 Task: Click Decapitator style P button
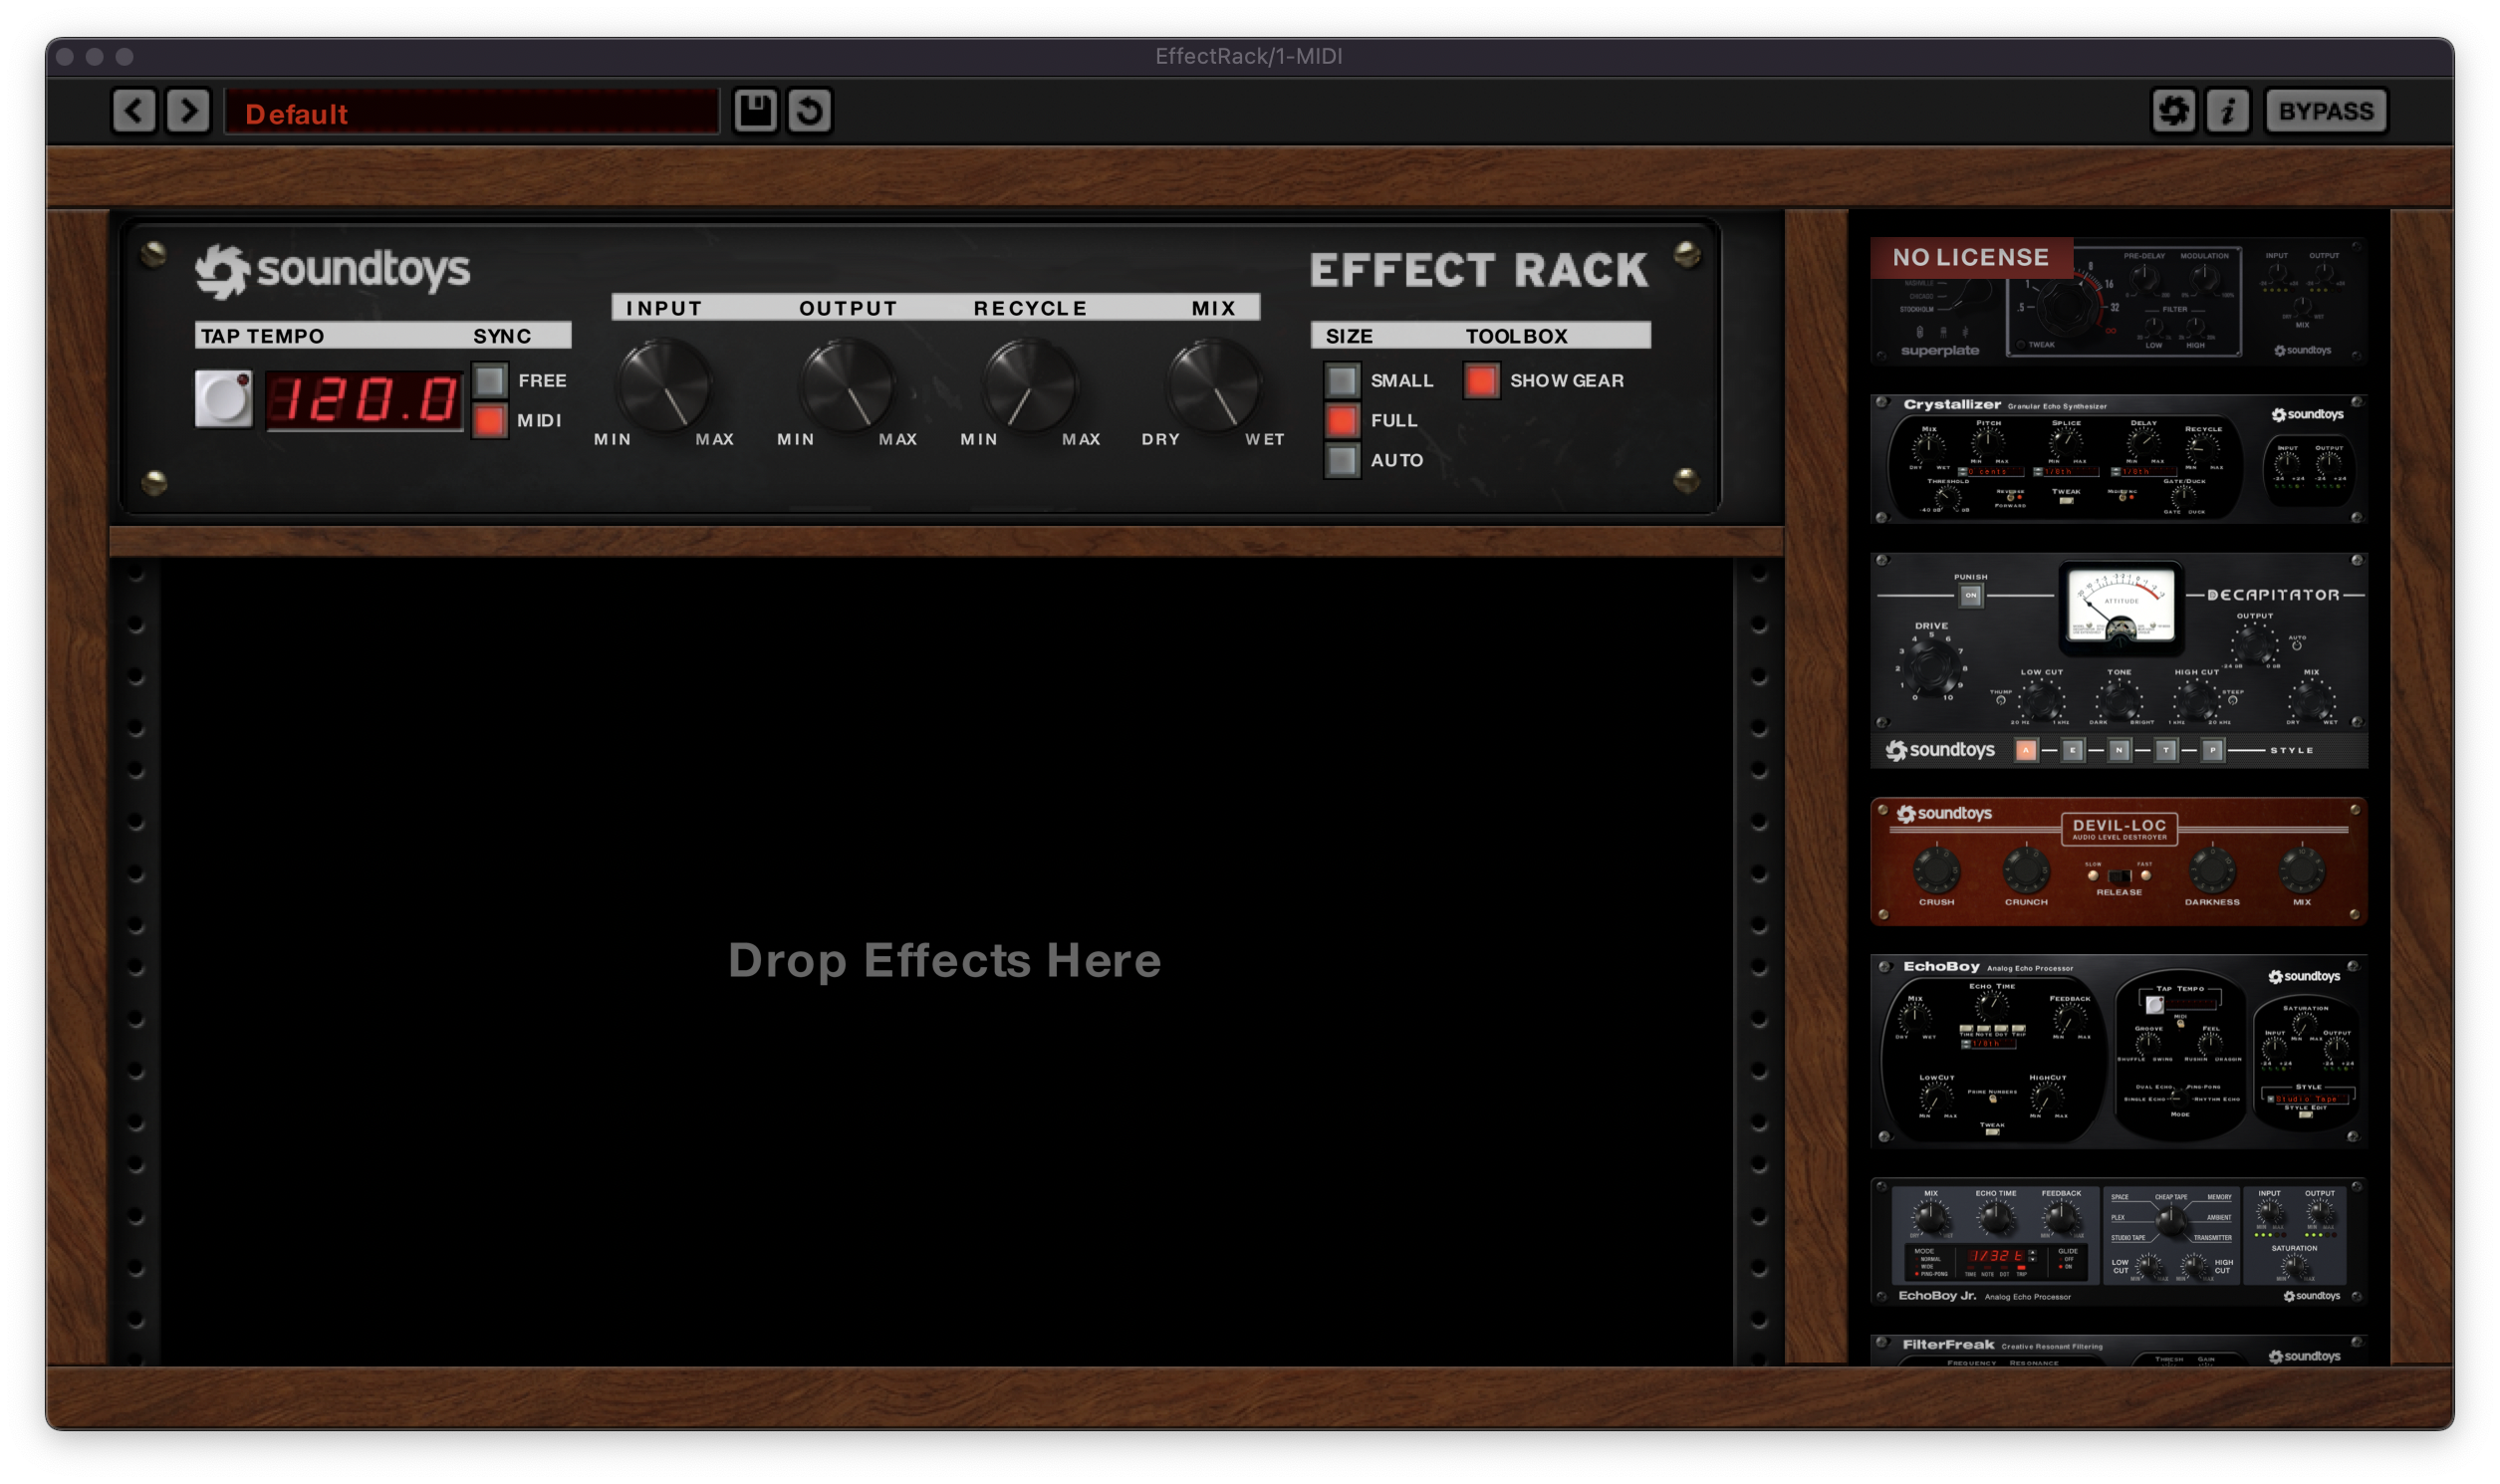point(2213,750)
